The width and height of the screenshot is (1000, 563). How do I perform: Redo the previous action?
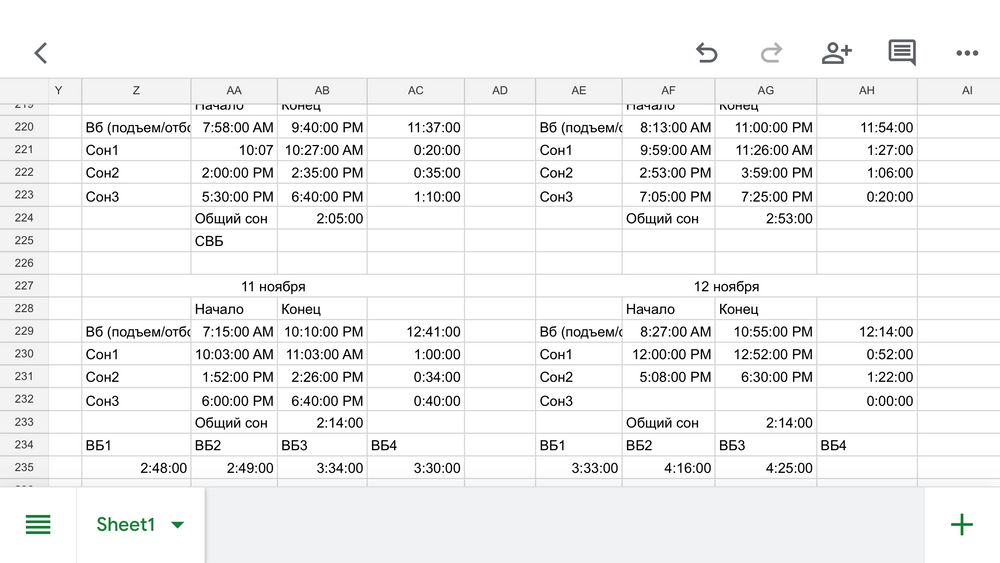(771, 53)
